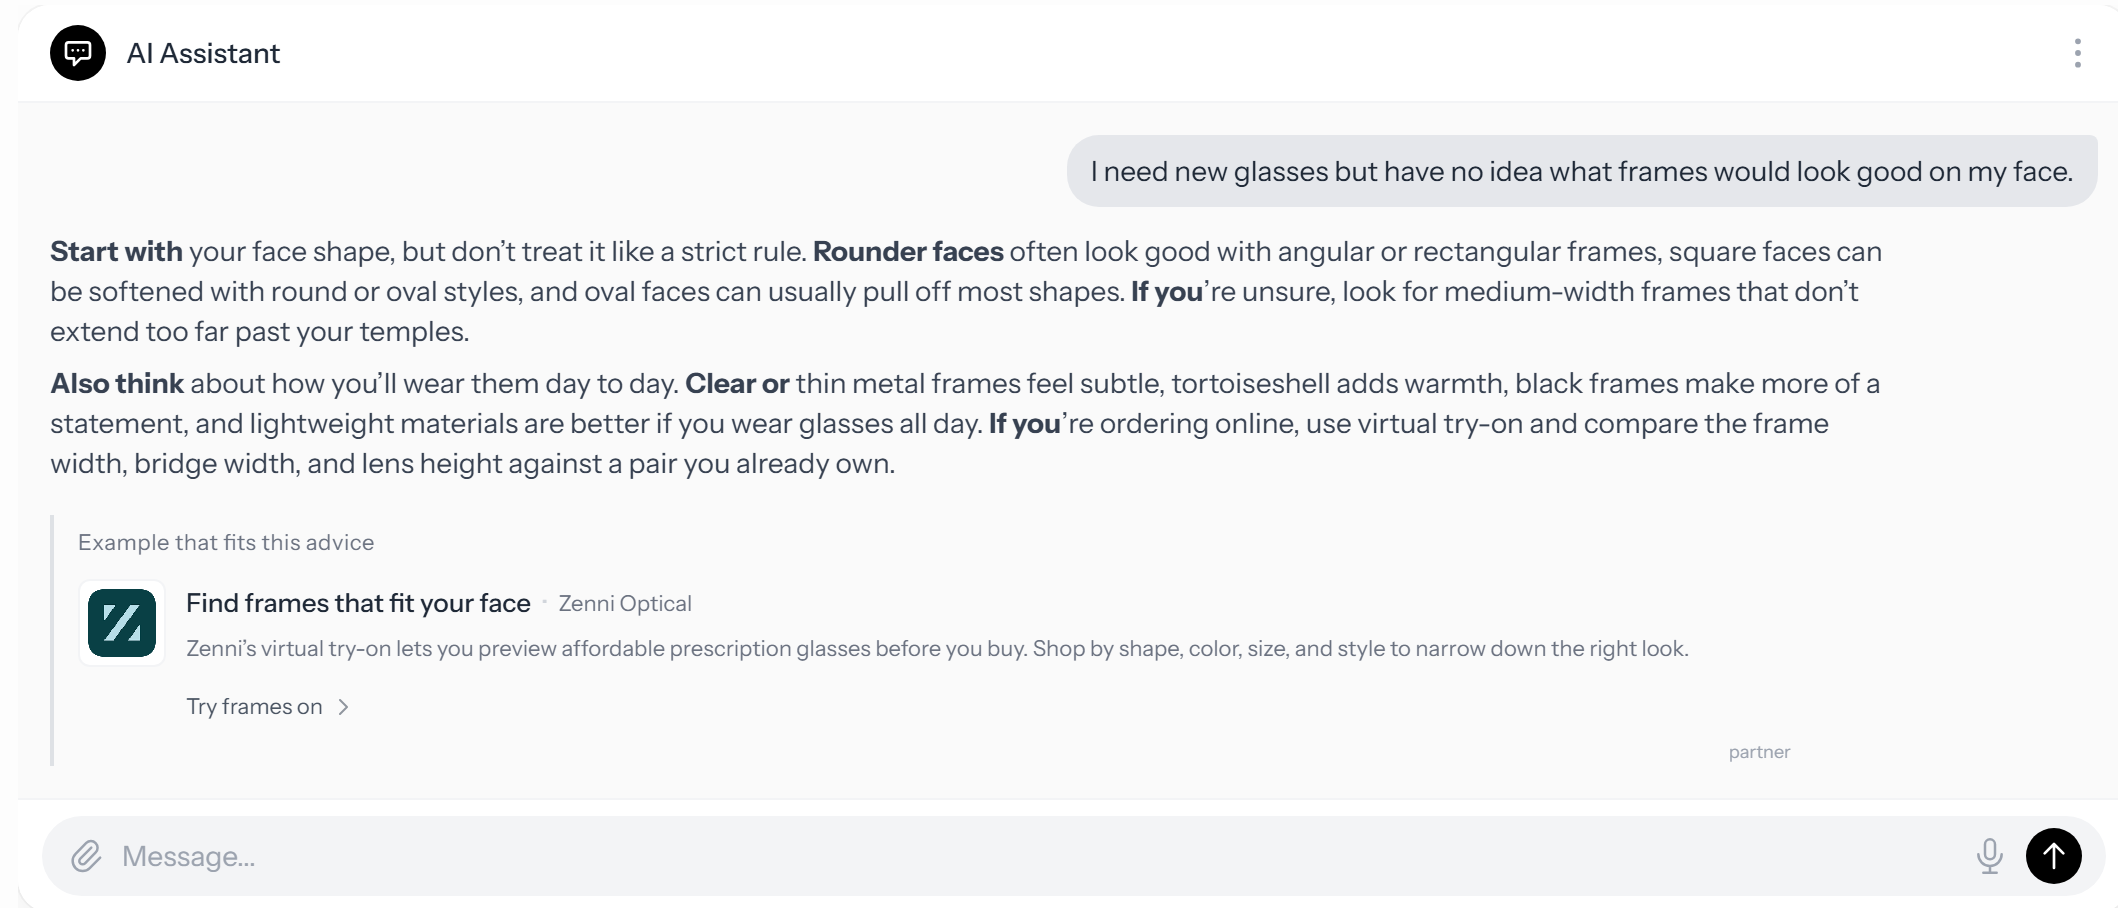Click the bold Start with text

coord(116,251)
